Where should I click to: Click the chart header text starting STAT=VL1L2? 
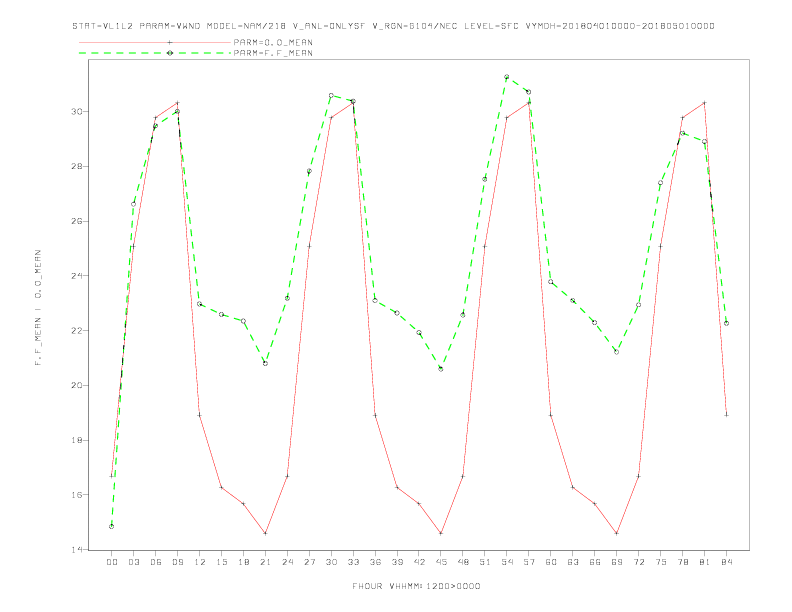pos(393,26)
